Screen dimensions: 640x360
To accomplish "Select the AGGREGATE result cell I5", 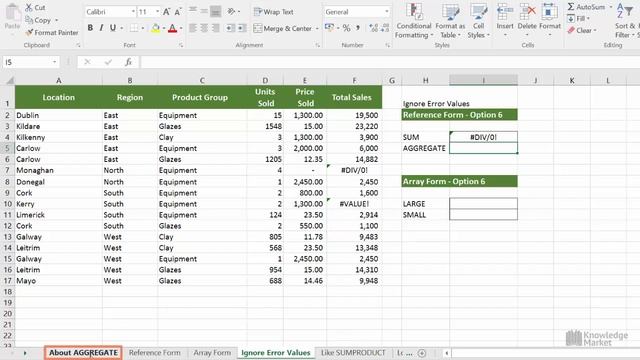I will [x=483, y=148].
